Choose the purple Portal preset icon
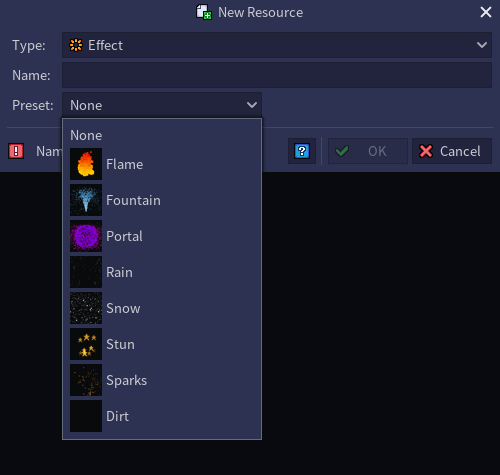 click(86, 236)
